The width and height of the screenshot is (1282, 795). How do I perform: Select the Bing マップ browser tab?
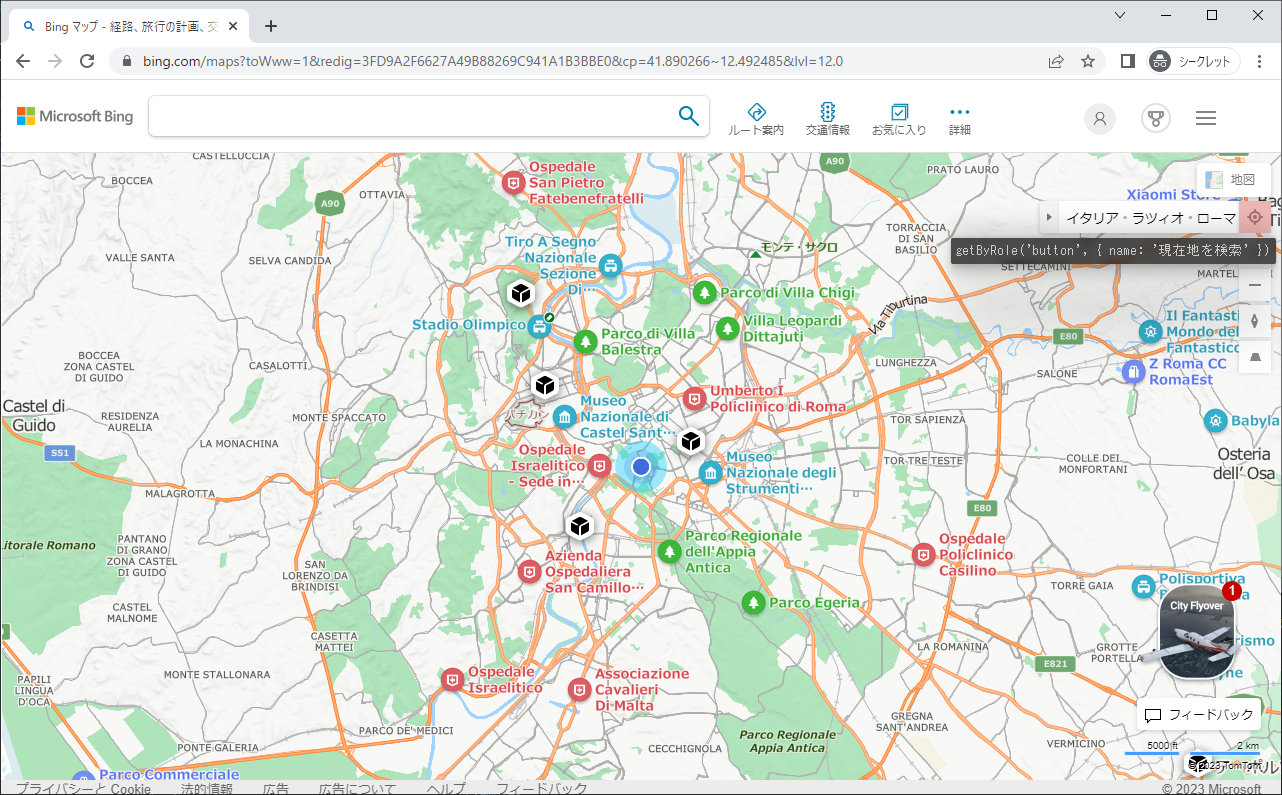127,27
